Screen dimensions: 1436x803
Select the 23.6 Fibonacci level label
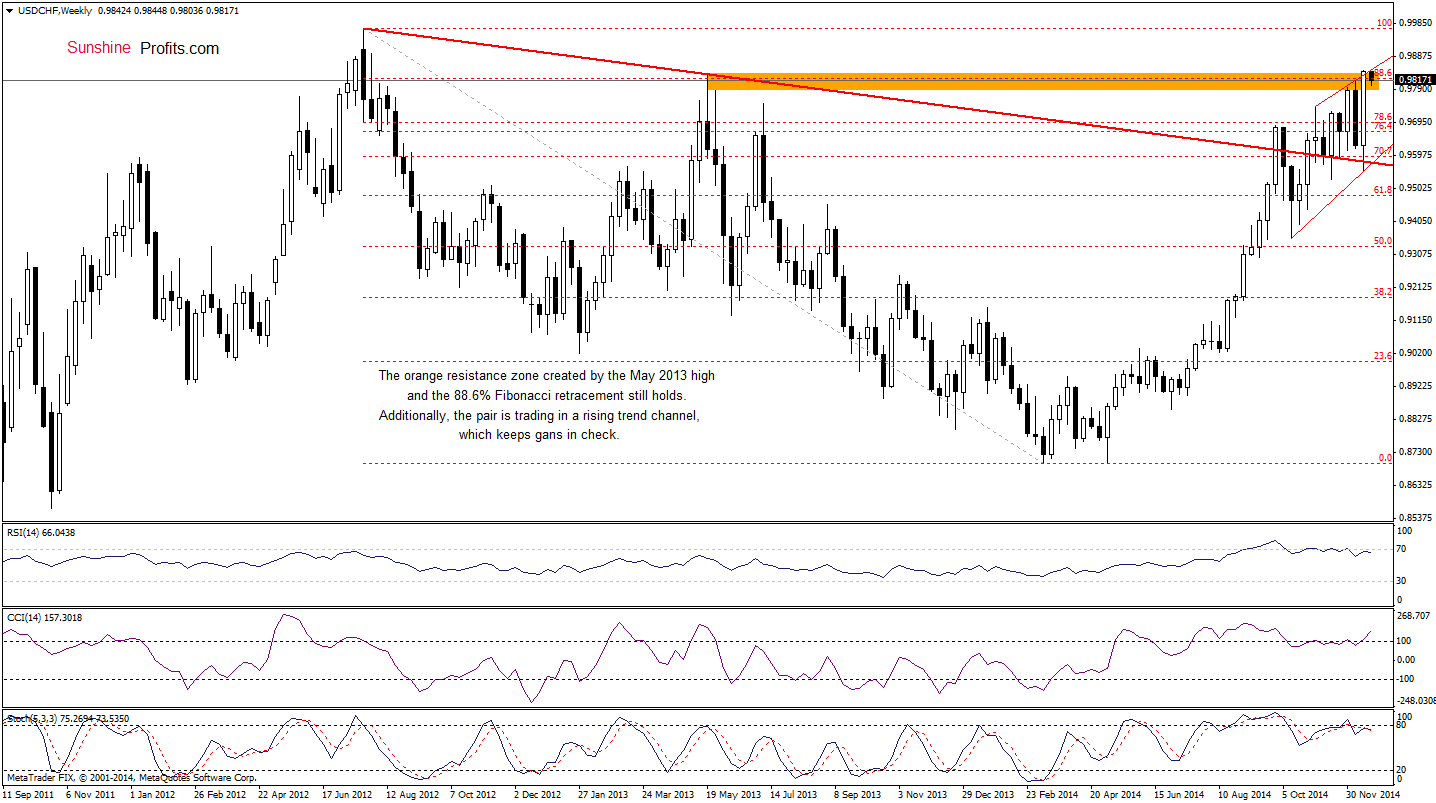(x=1383, y=355)
